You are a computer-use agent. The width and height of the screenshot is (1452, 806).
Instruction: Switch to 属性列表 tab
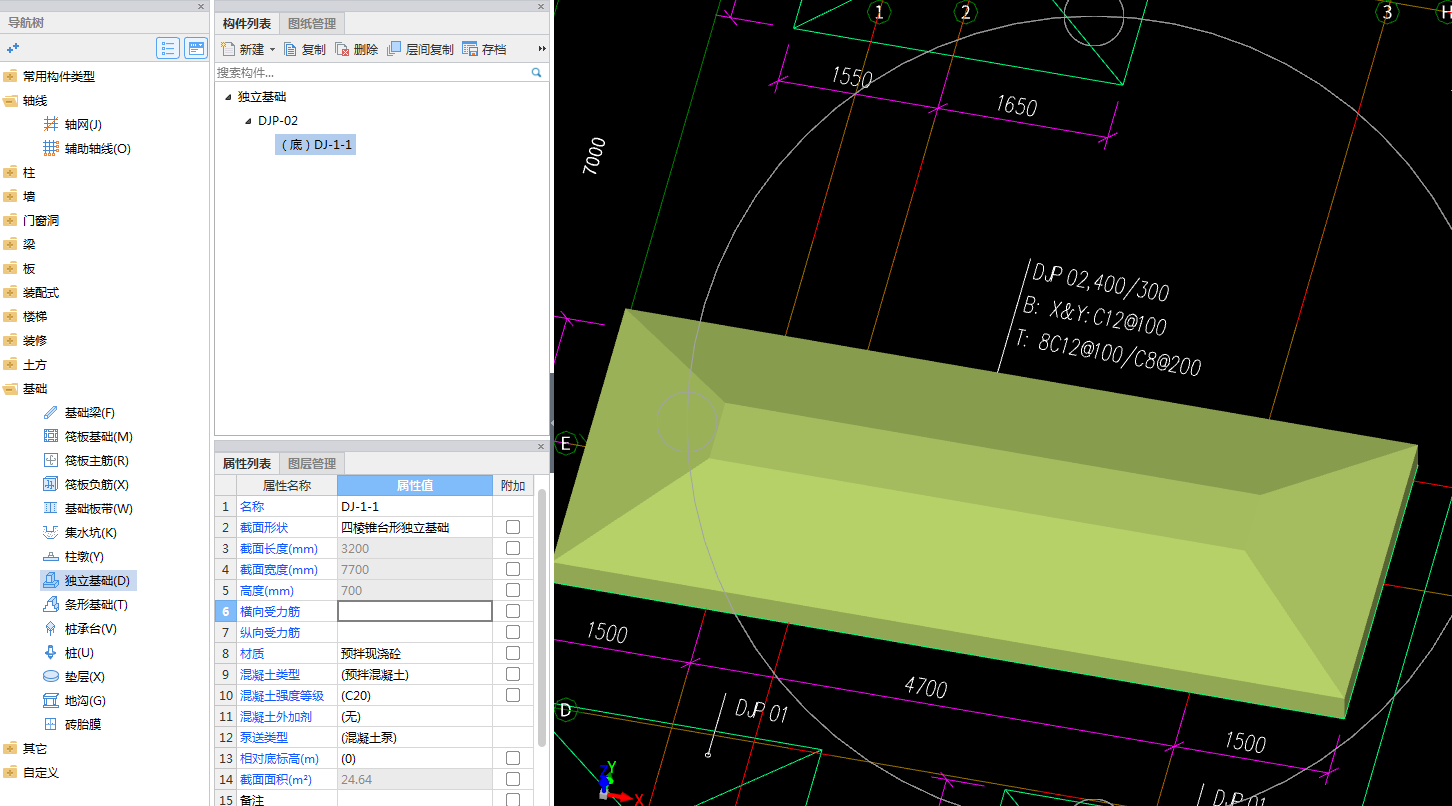[x=247, y=464]
